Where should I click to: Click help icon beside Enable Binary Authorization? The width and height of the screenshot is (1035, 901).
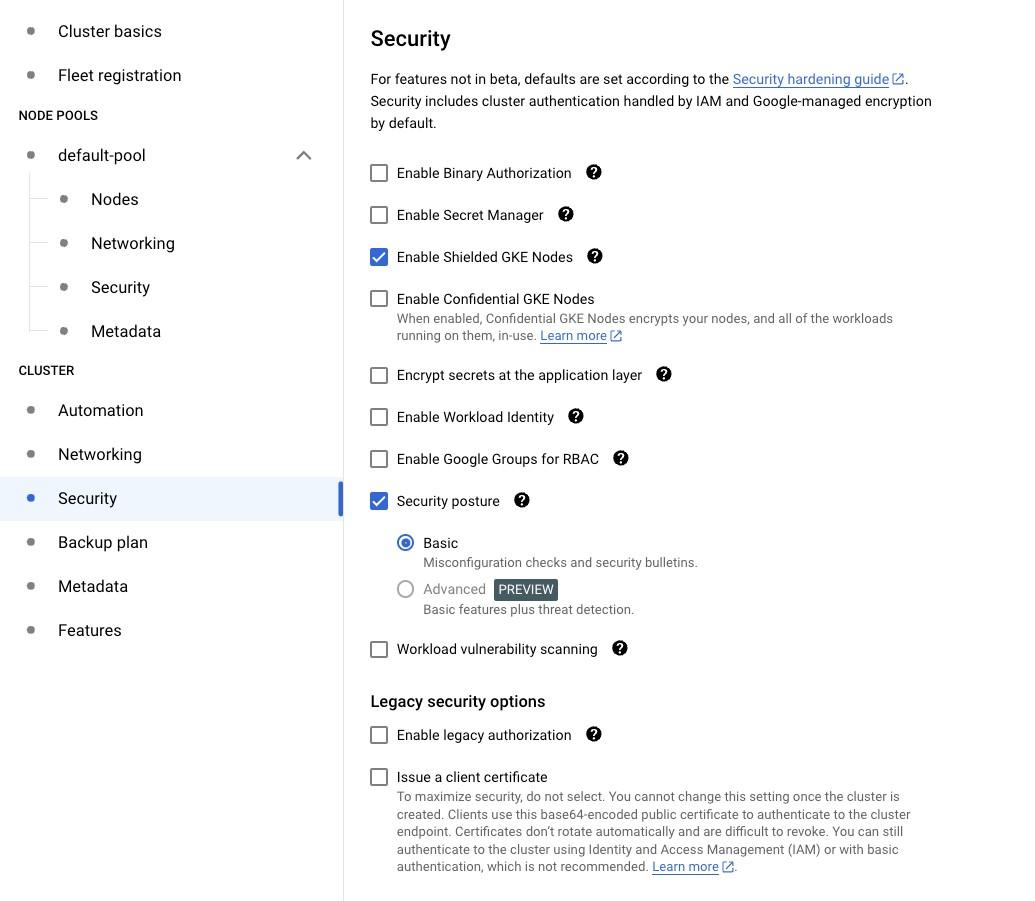click(x=593, y=172)
